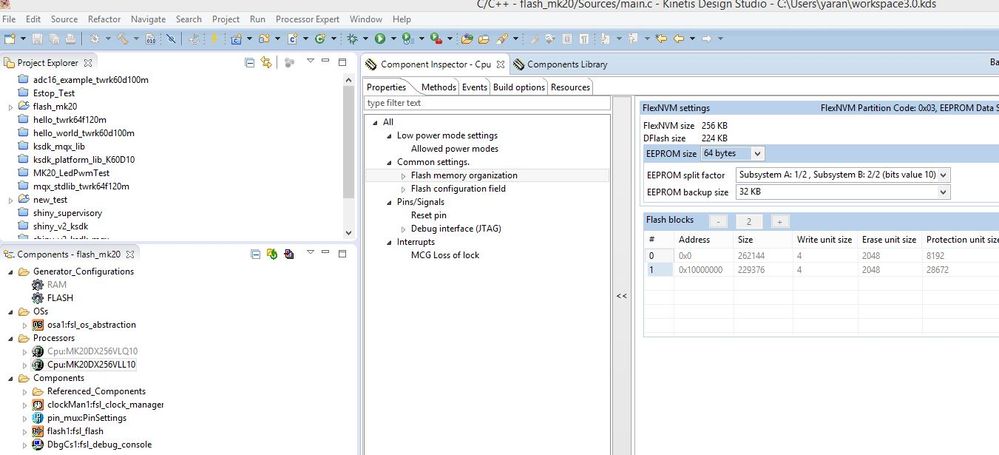Click the 262144 size cell
Image resolution: width=999 pixels, height=455 pixels.
763,256
